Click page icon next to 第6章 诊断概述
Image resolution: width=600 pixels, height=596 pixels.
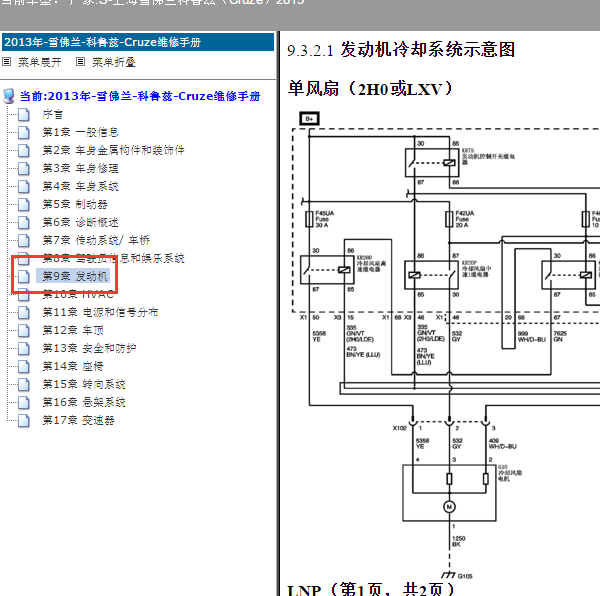[x=24, y=222]
